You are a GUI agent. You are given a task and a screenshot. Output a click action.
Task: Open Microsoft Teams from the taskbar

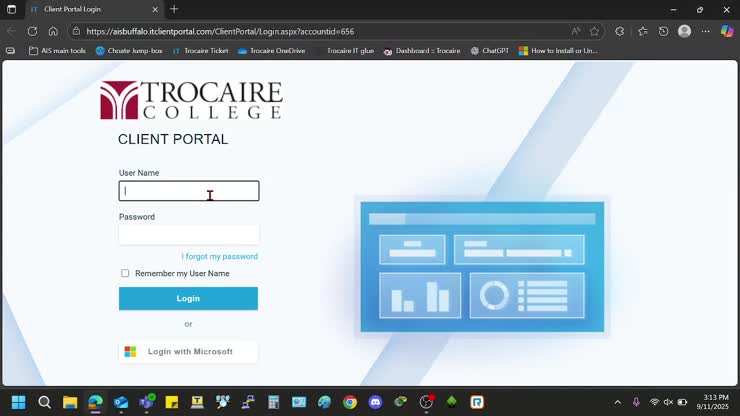click(146, 402)
